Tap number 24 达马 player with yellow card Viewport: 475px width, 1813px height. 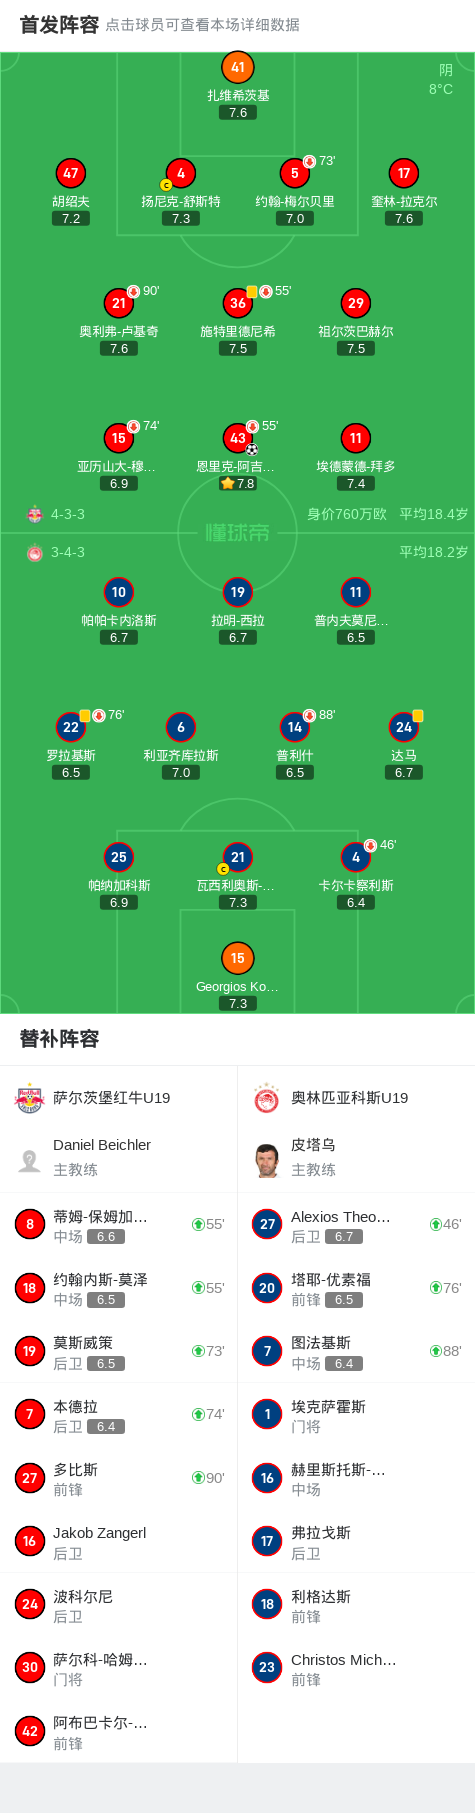[x=404, y=727]
